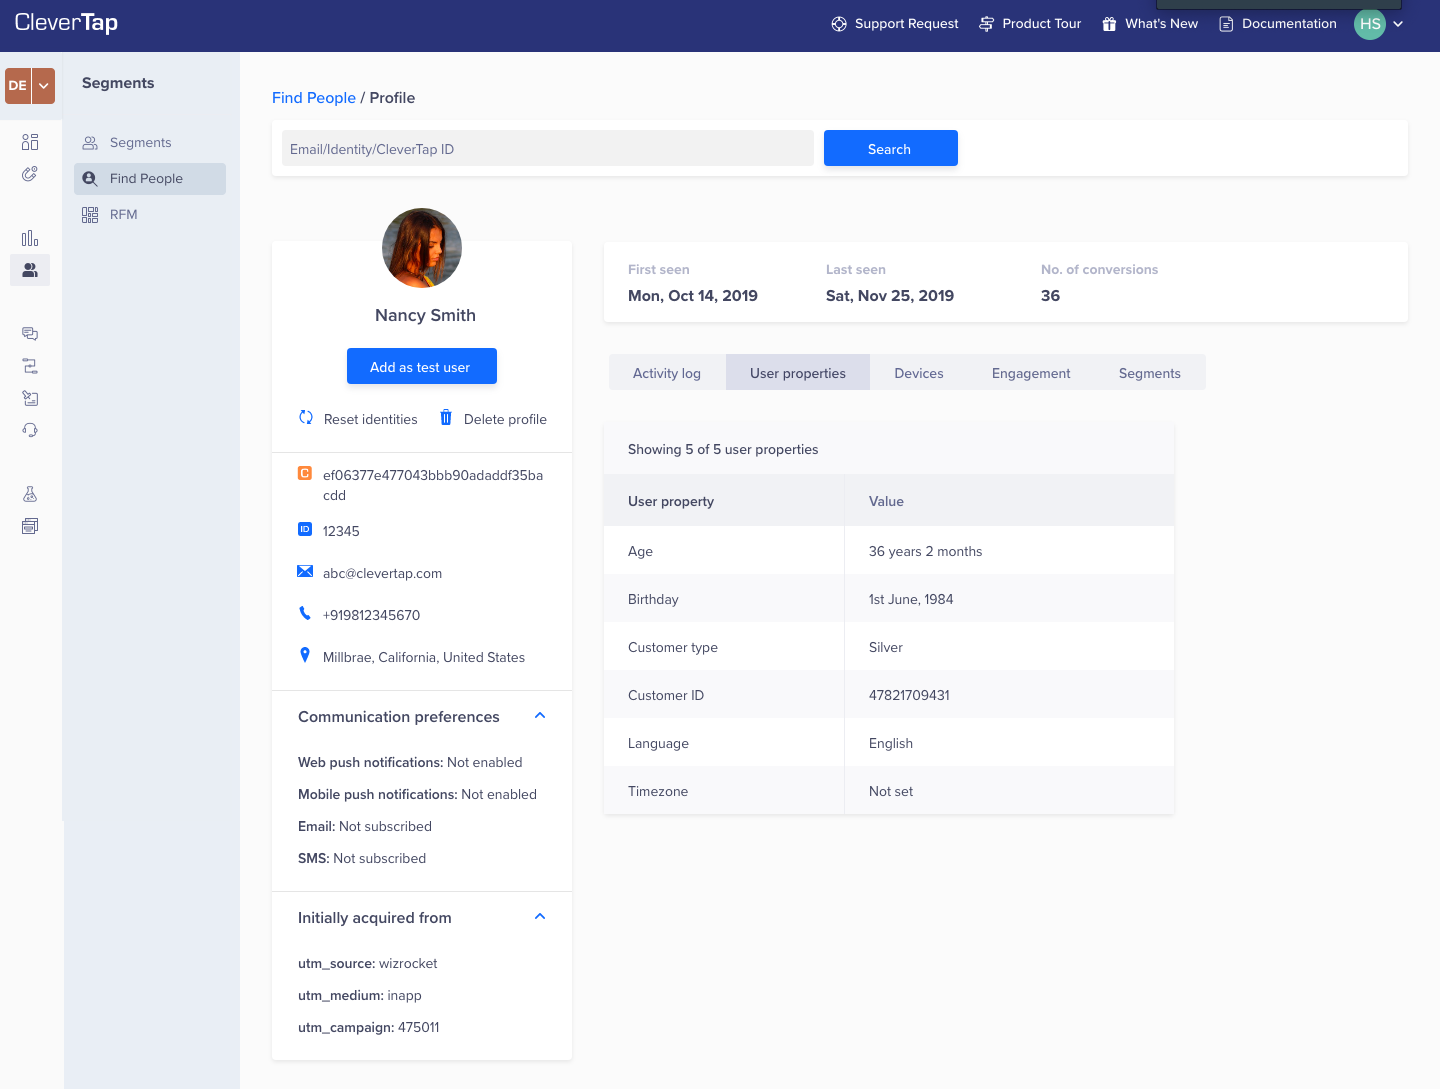Screen dimensions: 1440x1089
Task: Open the headset support icon in sidebar
Action: (x=30, y=430)
